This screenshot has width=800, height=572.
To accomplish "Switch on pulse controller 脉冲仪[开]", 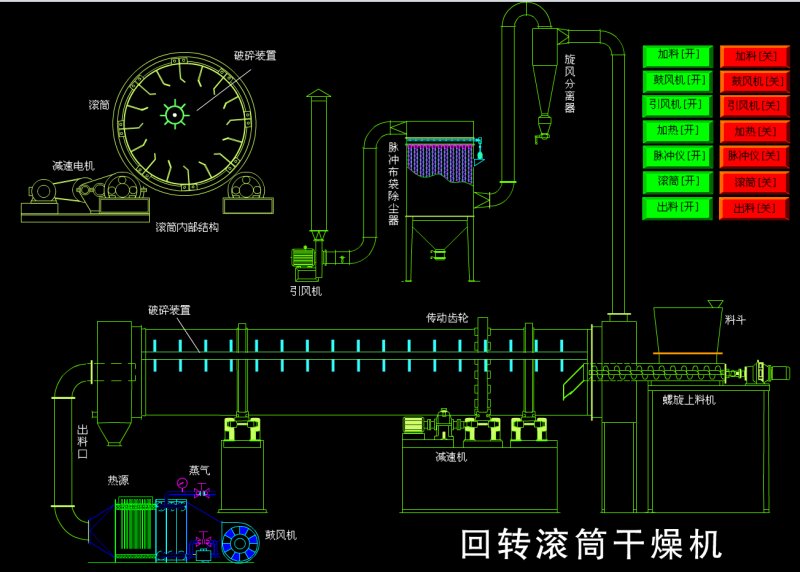I will pos(679,157).
